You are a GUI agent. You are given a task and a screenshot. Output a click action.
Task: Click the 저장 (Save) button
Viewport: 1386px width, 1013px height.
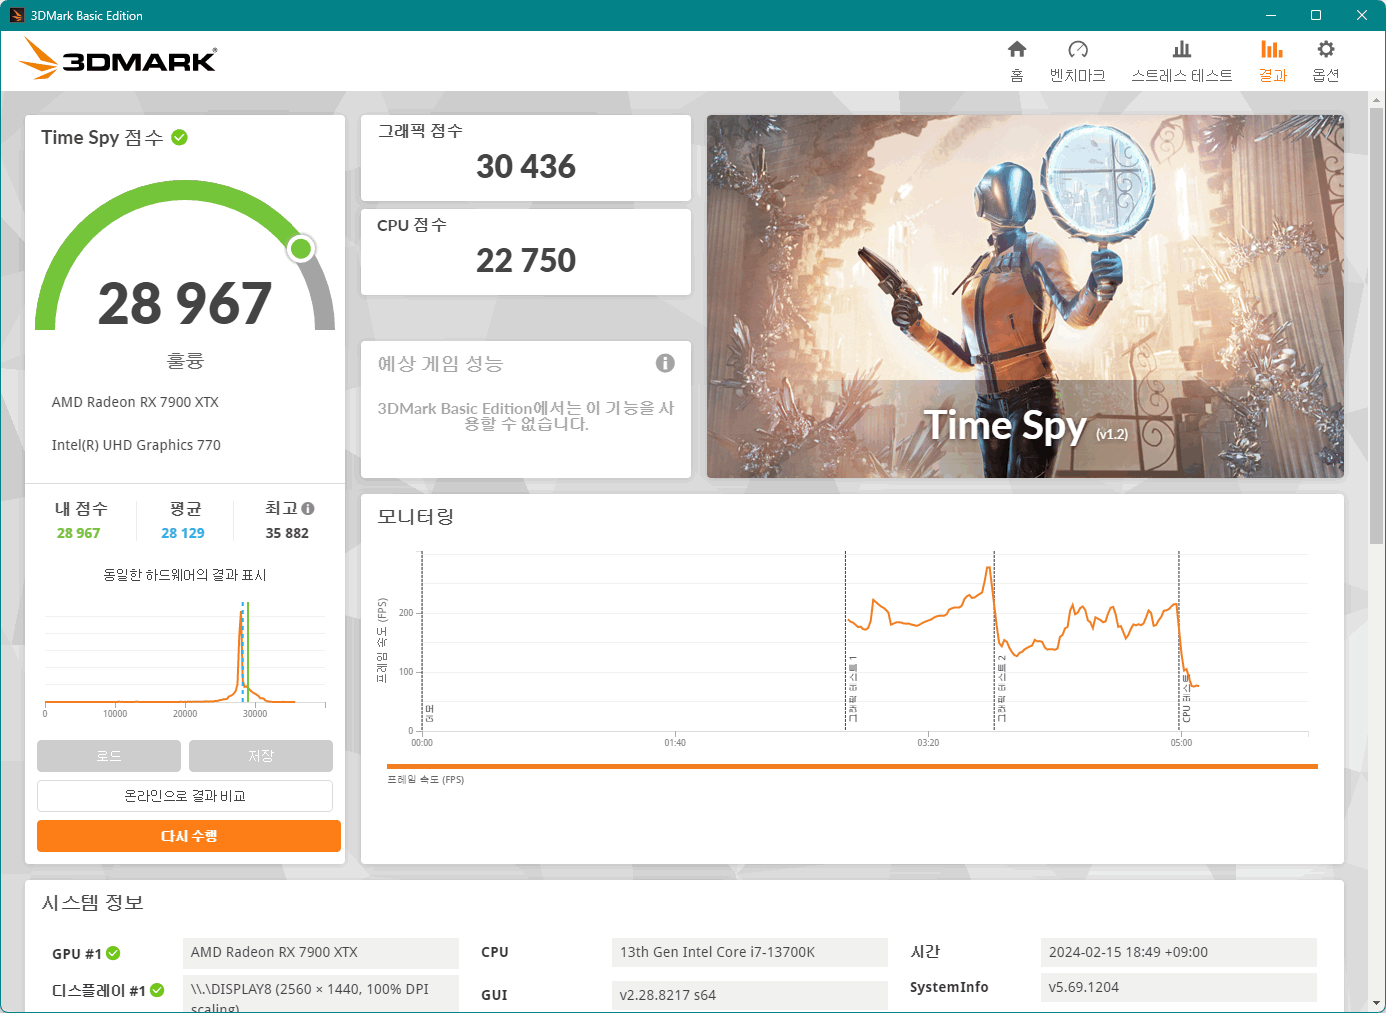pyautogui.click(x=261, y=756)
